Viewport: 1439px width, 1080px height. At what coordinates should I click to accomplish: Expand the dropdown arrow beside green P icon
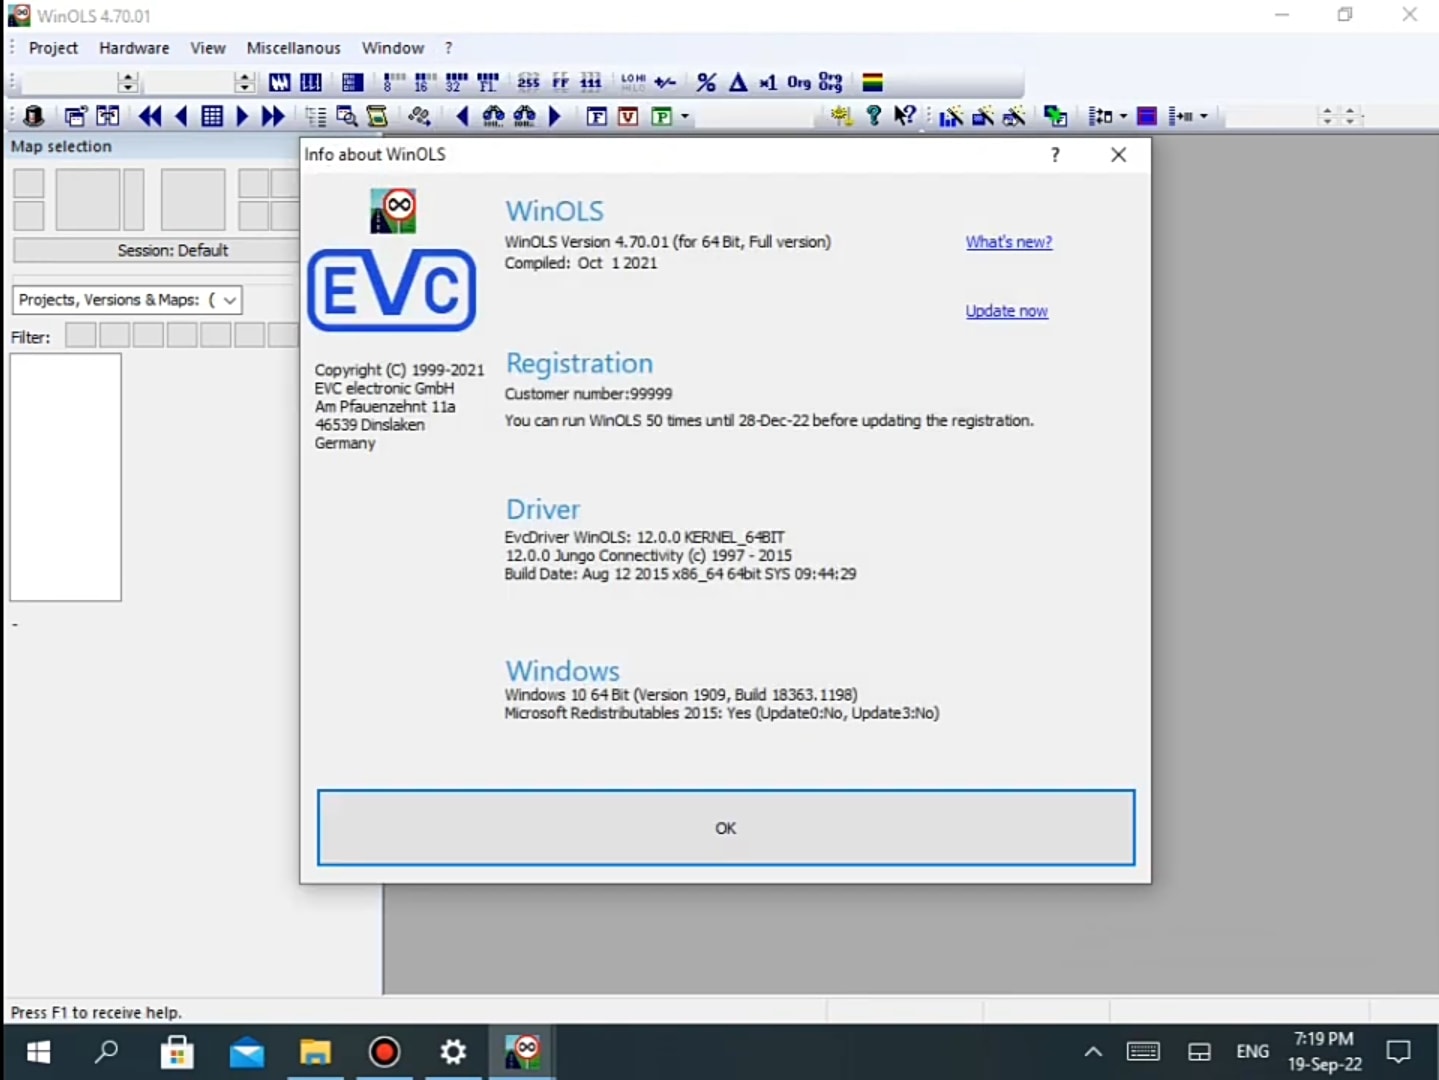(x=685, y=117)
